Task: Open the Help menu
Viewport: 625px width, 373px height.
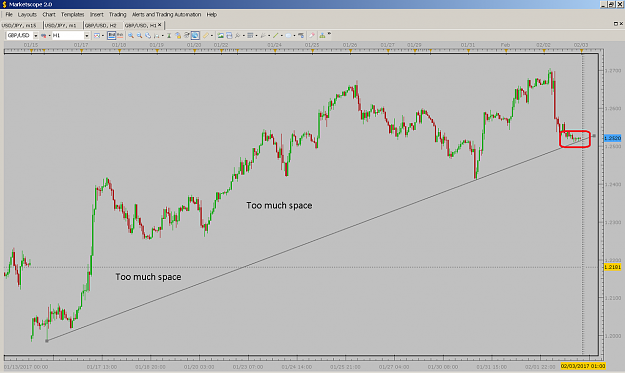Action: click(212, 14)
